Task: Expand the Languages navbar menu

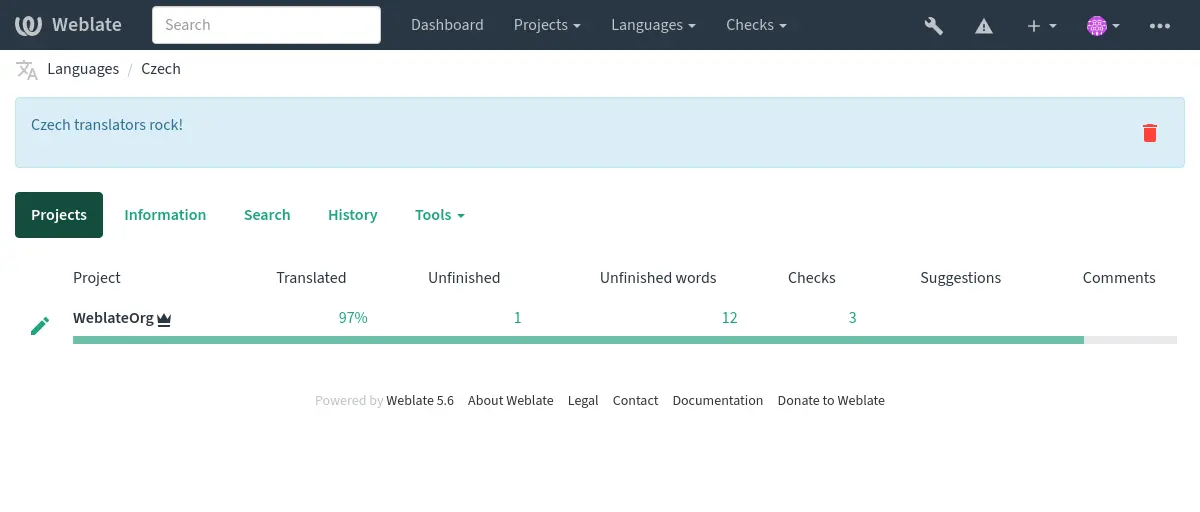Action: tap(654, 25)
